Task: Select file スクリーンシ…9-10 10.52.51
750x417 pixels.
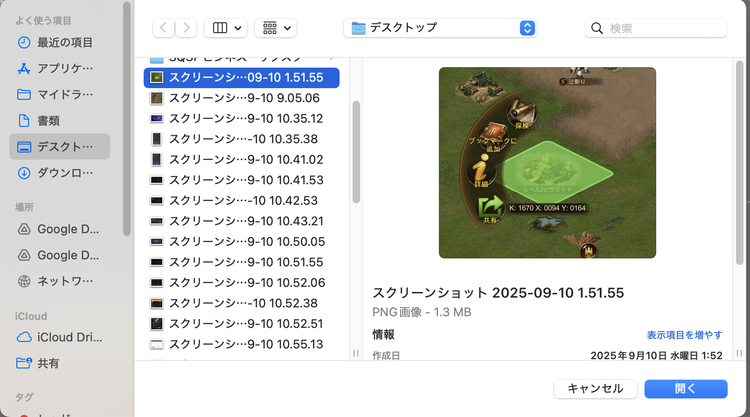Action: [242, 324]
